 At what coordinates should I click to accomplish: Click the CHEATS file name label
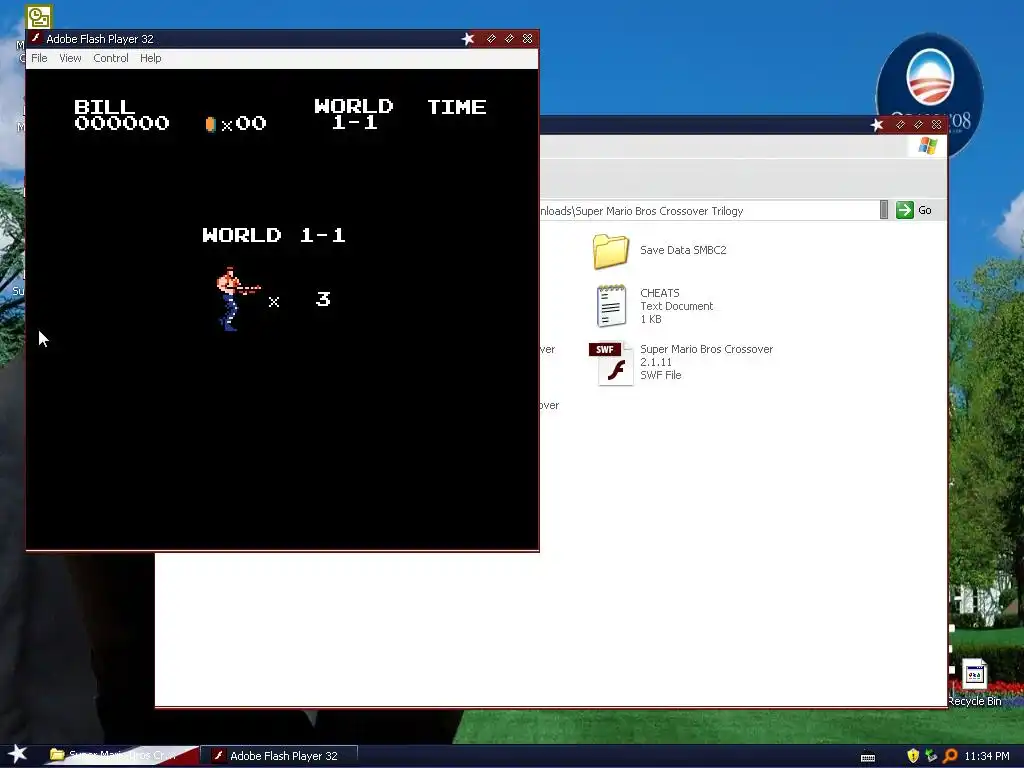point(660,293)
